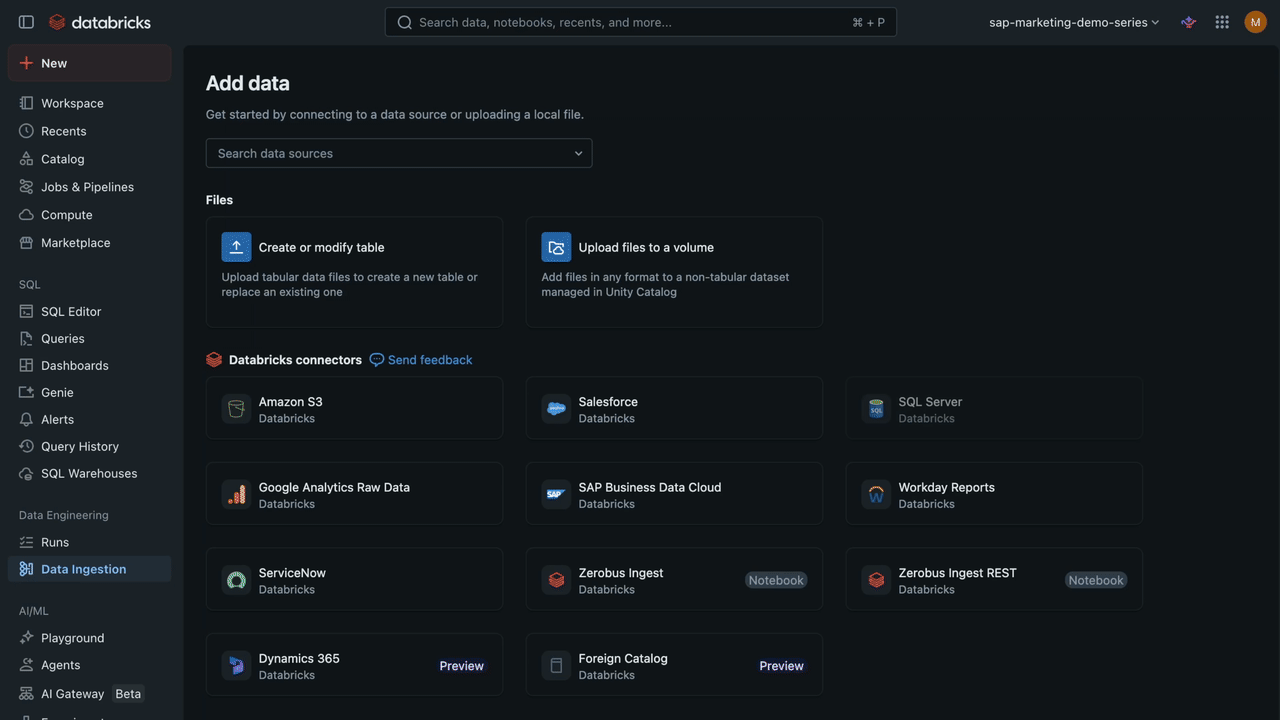
Task: Select the SQL Editor icon in the sidebar
Action: point(22,310)
